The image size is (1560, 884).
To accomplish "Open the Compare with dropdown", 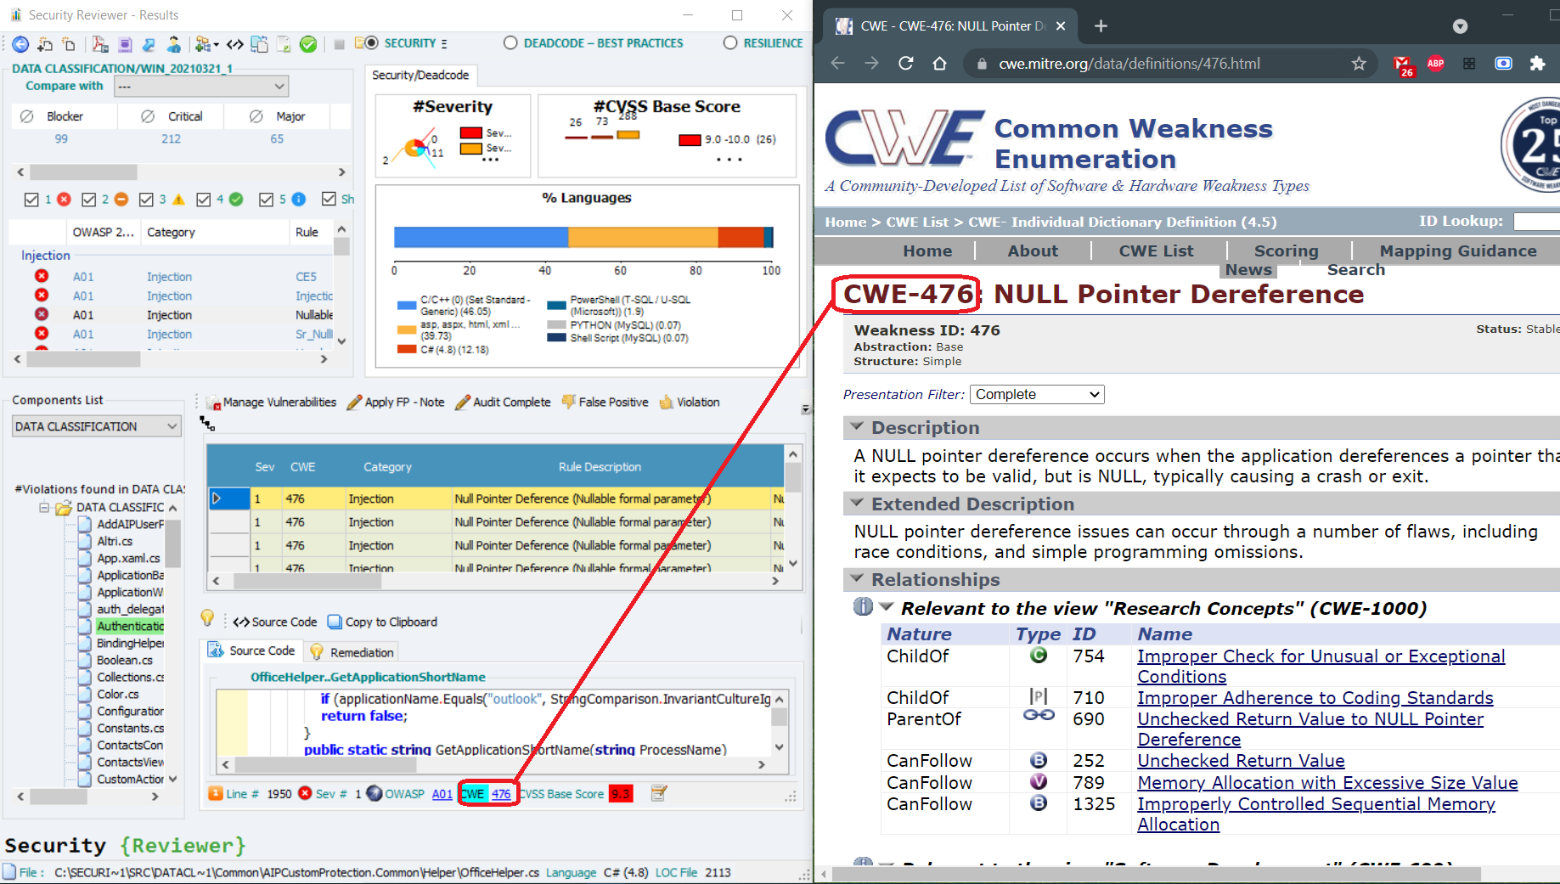I will point(201,87).
